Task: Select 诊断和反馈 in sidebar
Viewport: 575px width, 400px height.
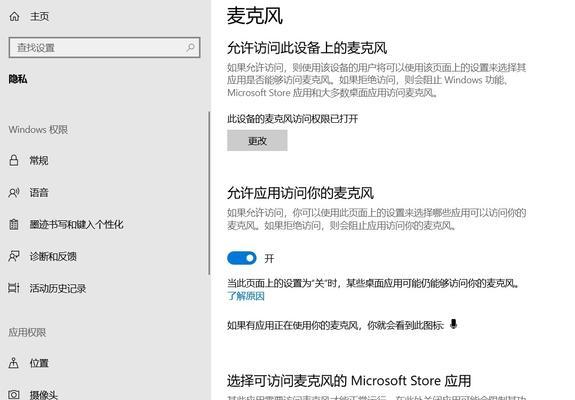Action: (x=53, y=256)
